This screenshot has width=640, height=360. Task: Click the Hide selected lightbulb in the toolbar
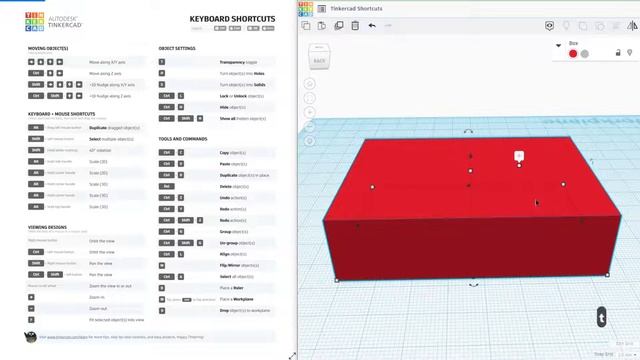[566, 26]
